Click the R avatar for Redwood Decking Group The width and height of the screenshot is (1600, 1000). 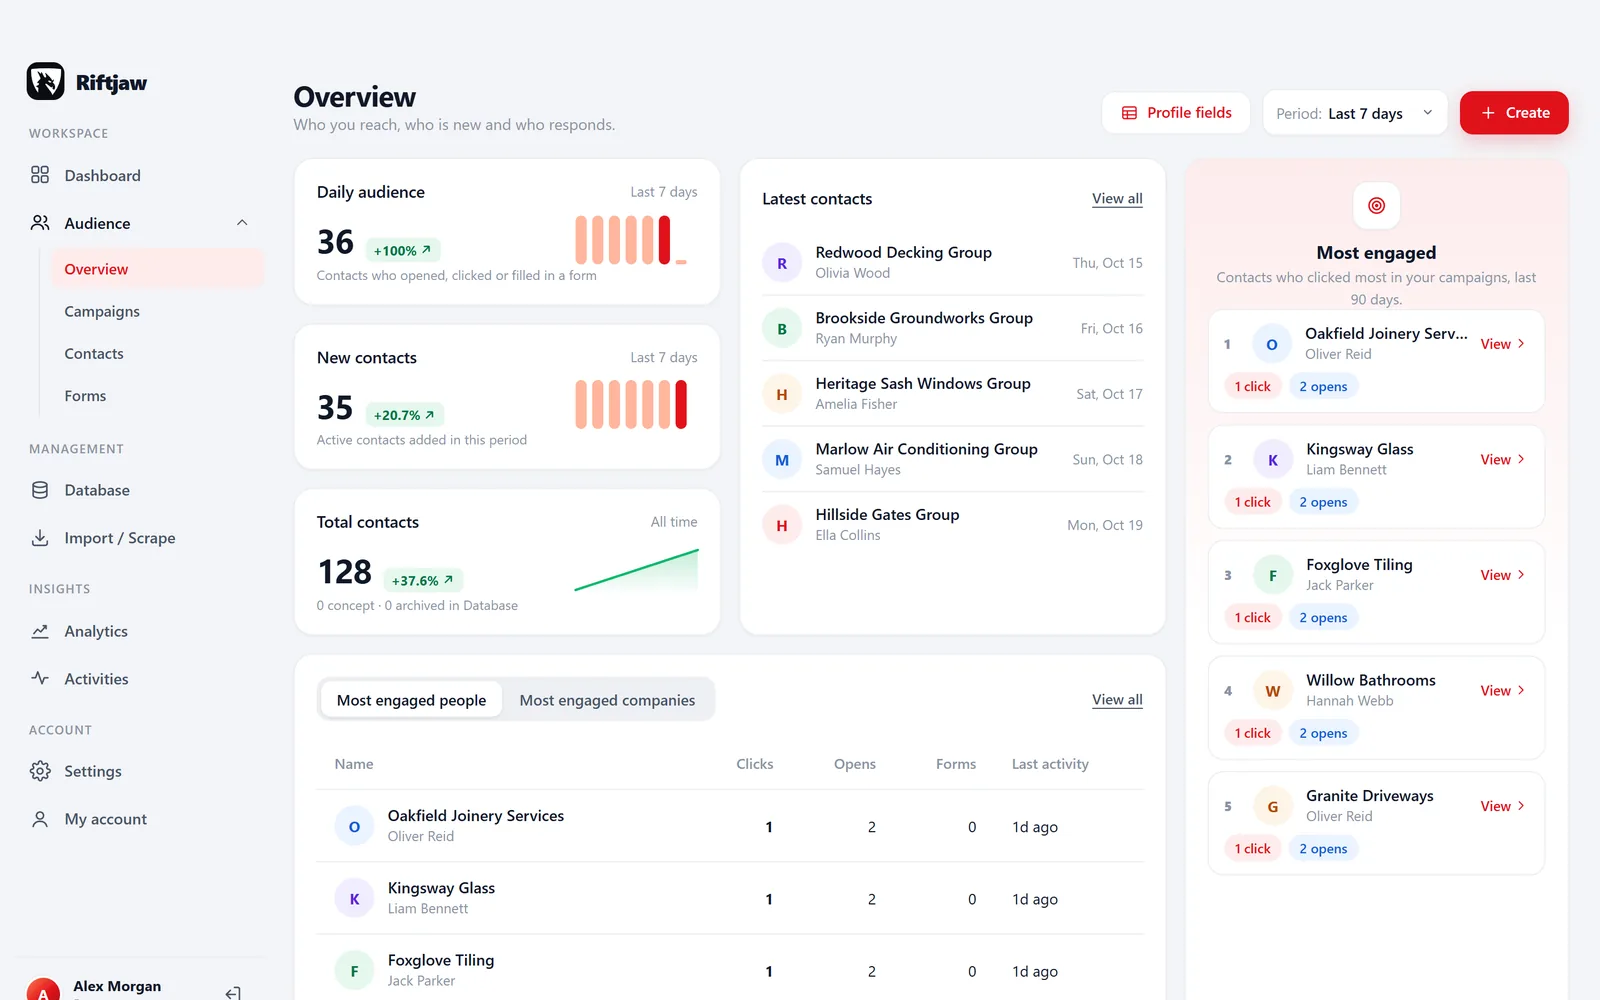point(782,263)
